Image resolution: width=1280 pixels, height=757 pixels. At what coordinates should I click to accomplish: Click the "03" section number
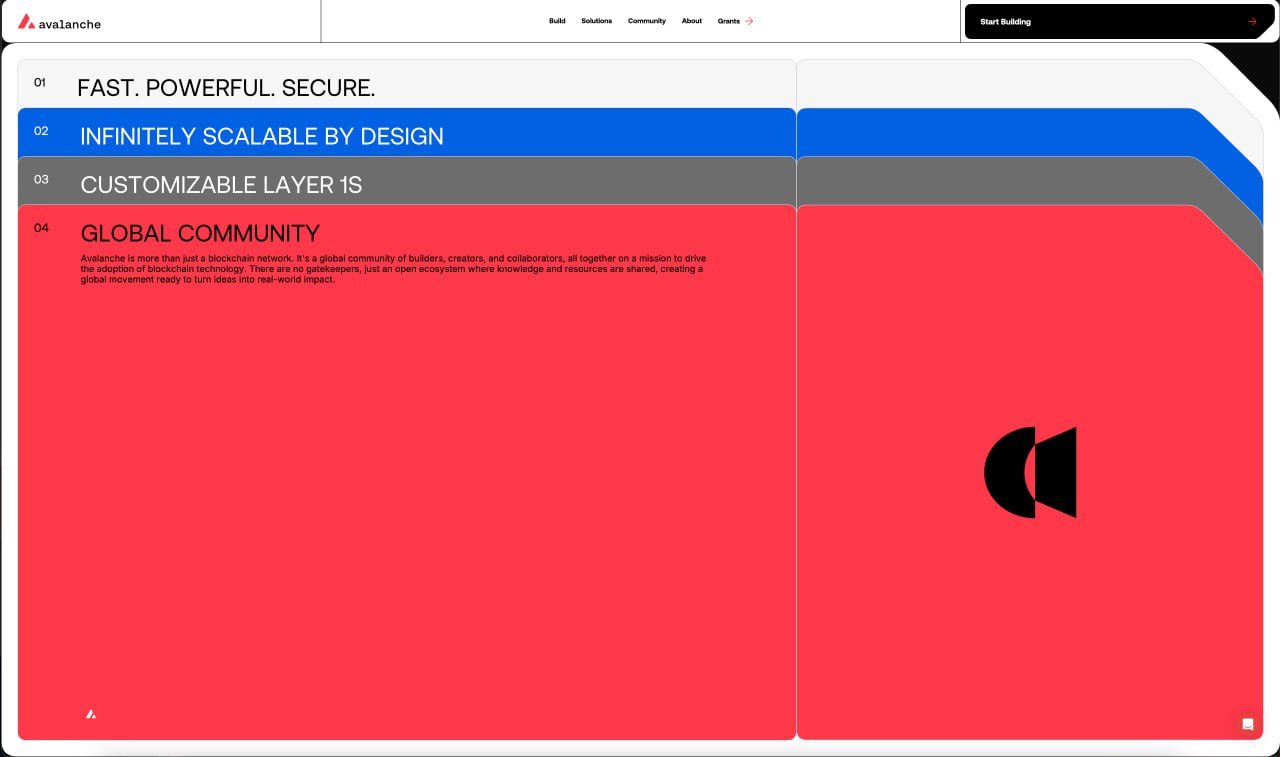pyautogui.click(x=41, y=180)
